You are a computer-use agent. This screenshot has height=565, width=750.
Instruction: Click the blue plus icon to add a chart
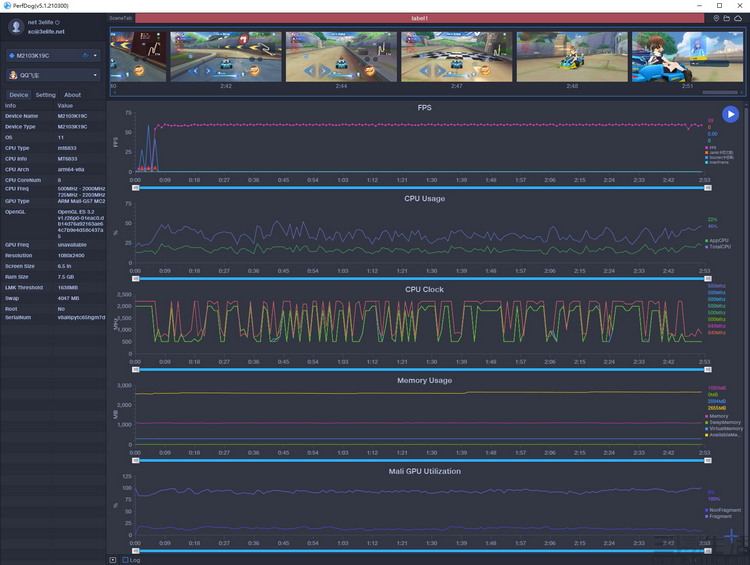(x=731, y=536)
